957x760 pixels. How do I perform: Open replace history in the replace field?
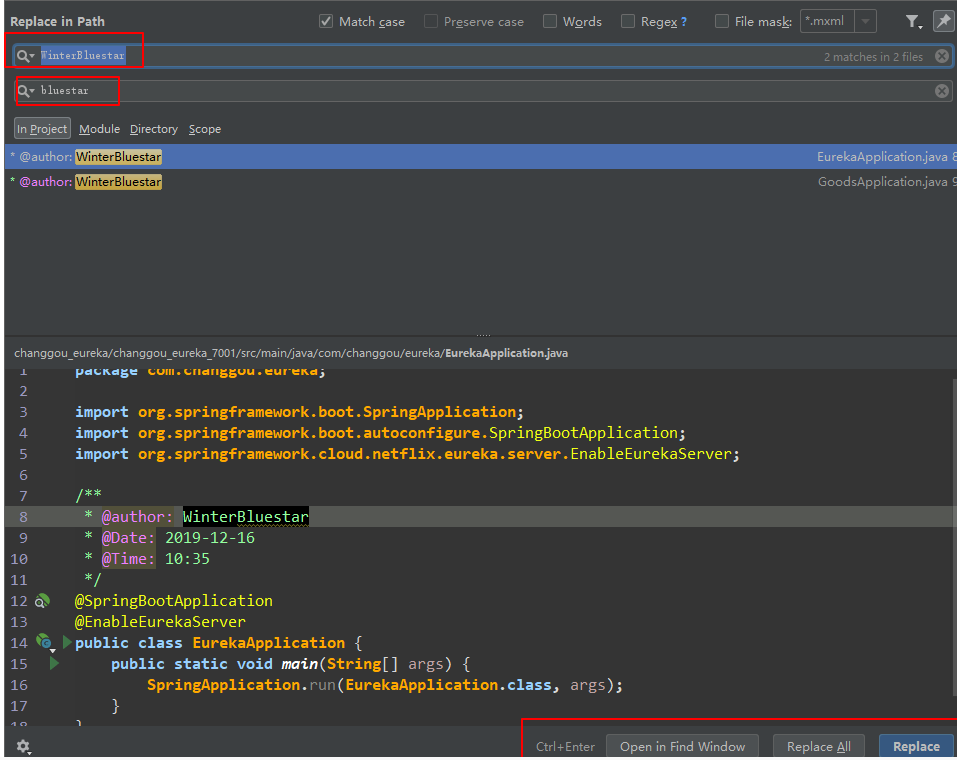pyautogui.click(x=26, y=91)
